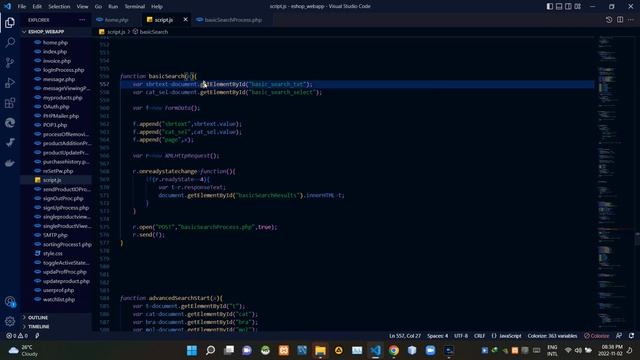Change line ending via CRLF

click(x=479, y=336)
